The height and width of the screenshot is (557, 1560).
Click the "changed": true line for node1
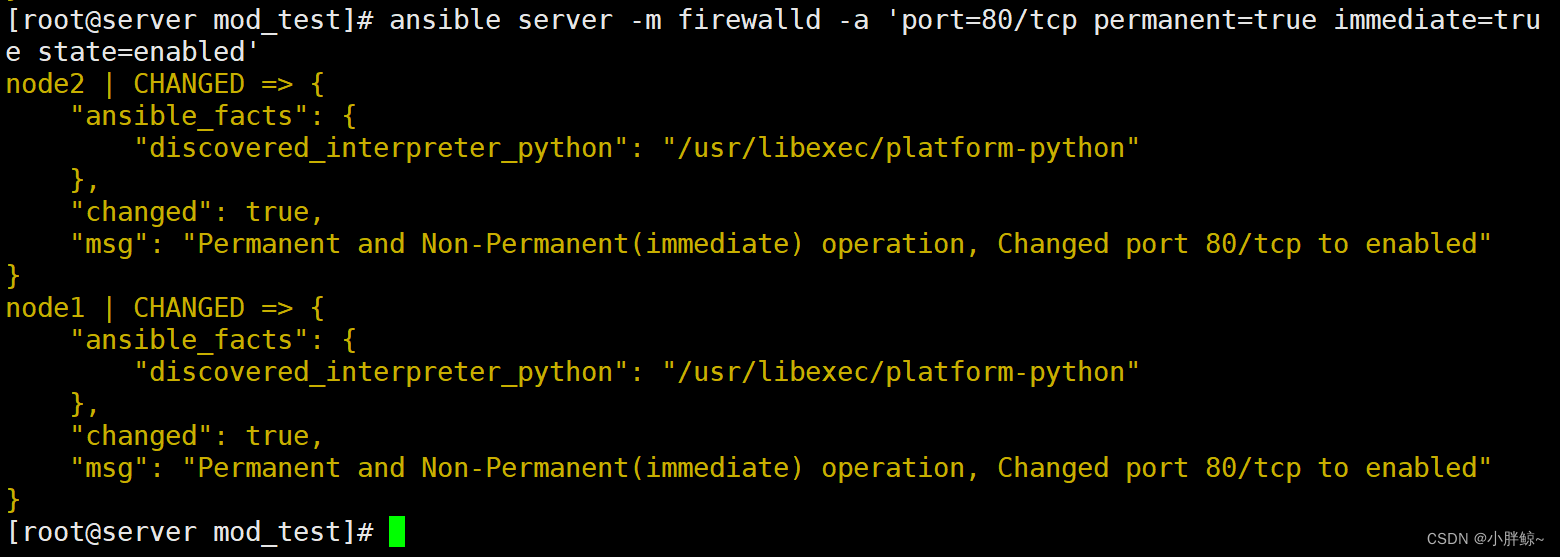(197, 436)
